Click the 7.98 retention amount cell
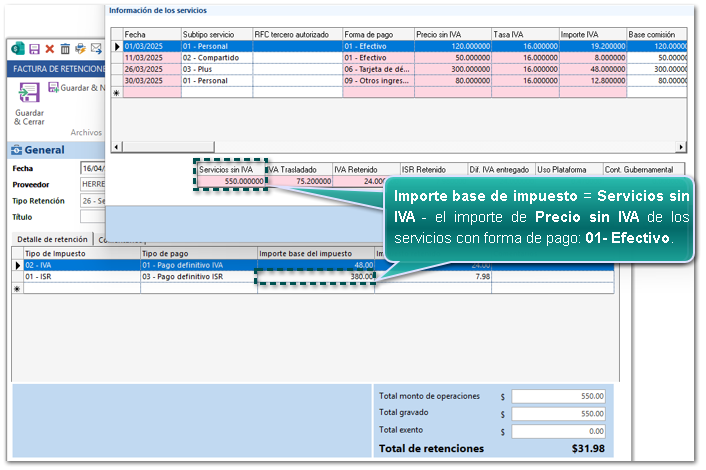 pos(433,276)
